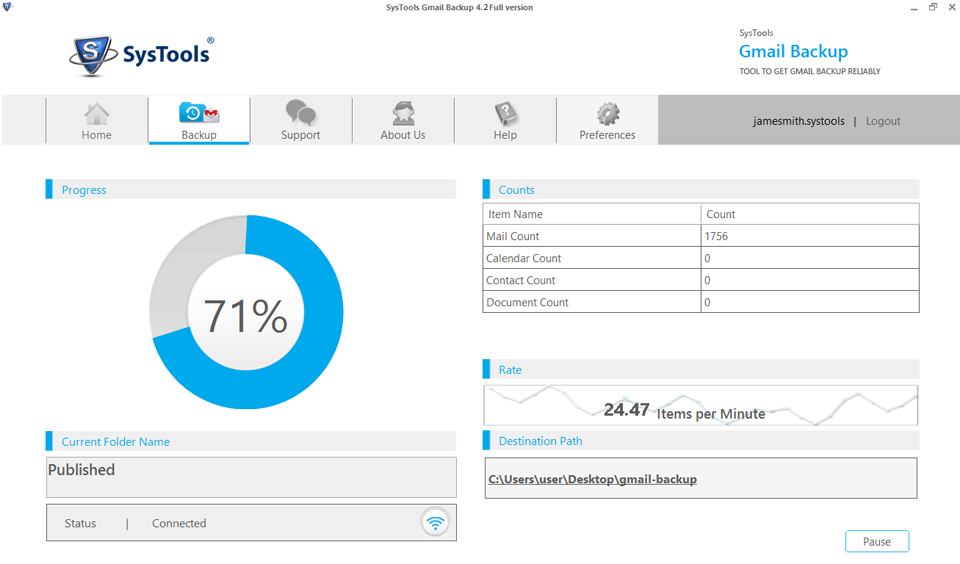Click the 24.47 Items per Minute rate
The height and width of the screenshot is (564, 960).
pos(684,410)
